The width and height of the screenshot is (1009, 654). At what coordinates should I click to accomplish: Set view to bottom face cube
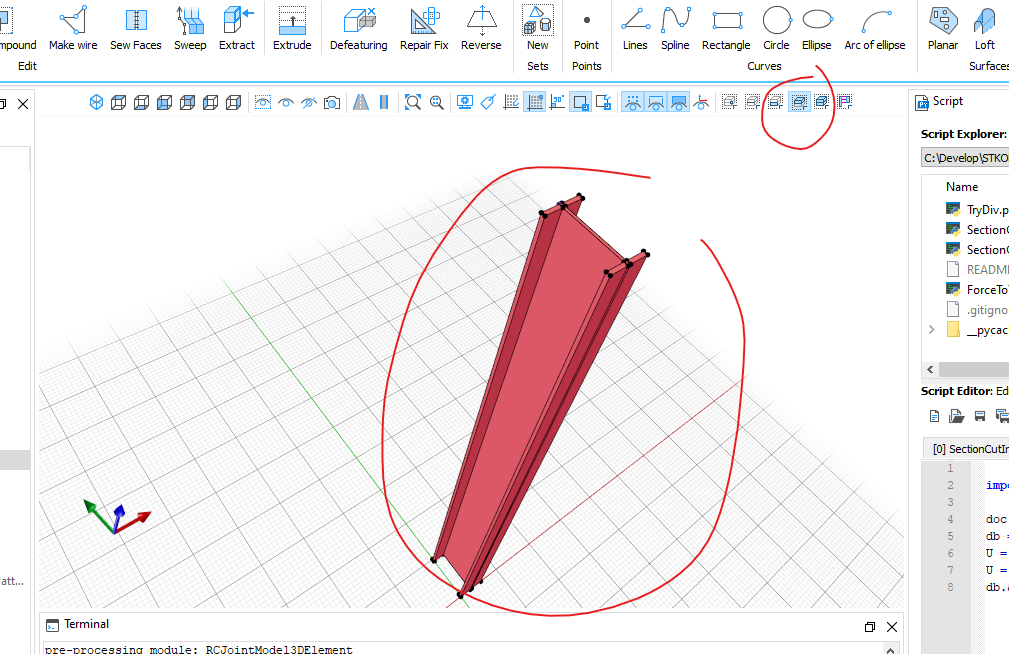[142, 102]
